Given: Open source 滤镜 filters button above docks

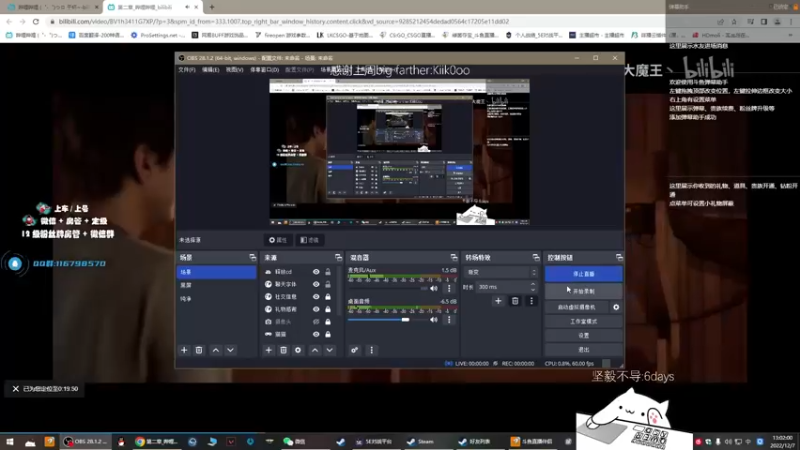Looking at the screenshot, I should coord(310,240).
